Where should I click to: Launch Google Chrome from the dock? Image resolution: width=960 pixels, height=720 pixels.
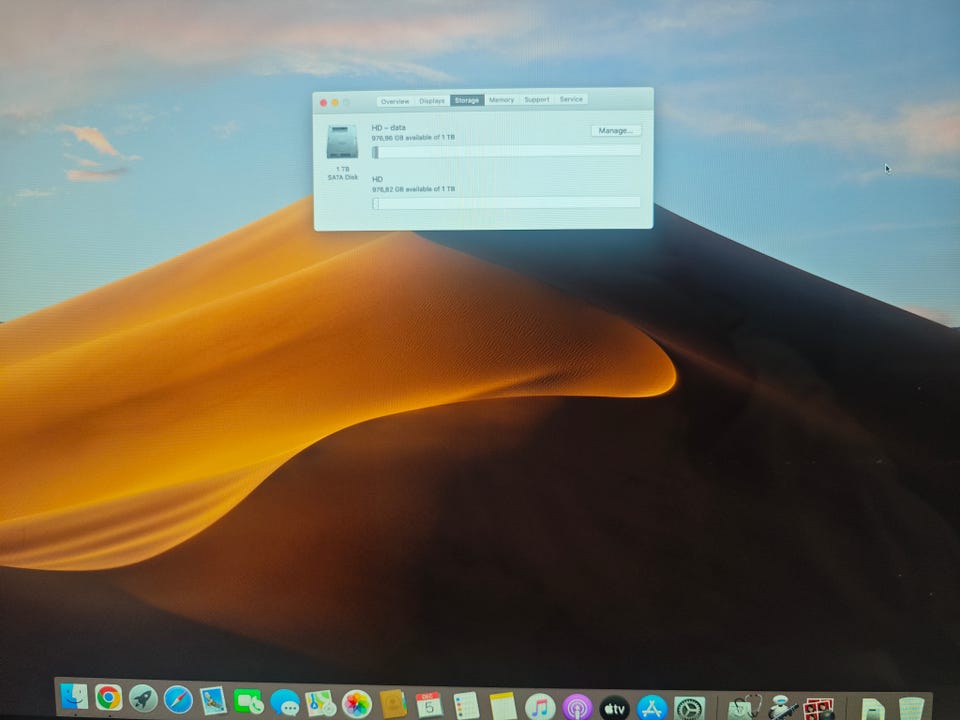(x=108, y=697)
